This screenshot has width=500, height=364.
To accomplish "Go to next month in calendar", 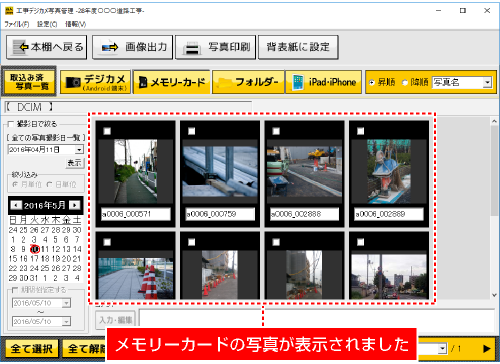I will (x=75, y=205).
